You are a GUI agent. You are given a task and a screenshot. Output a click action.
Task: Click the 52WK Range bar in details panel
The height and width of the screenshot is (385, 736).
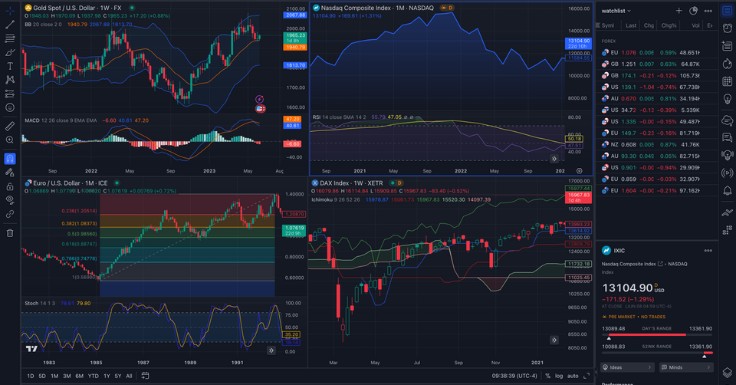[x=657, y=353]
